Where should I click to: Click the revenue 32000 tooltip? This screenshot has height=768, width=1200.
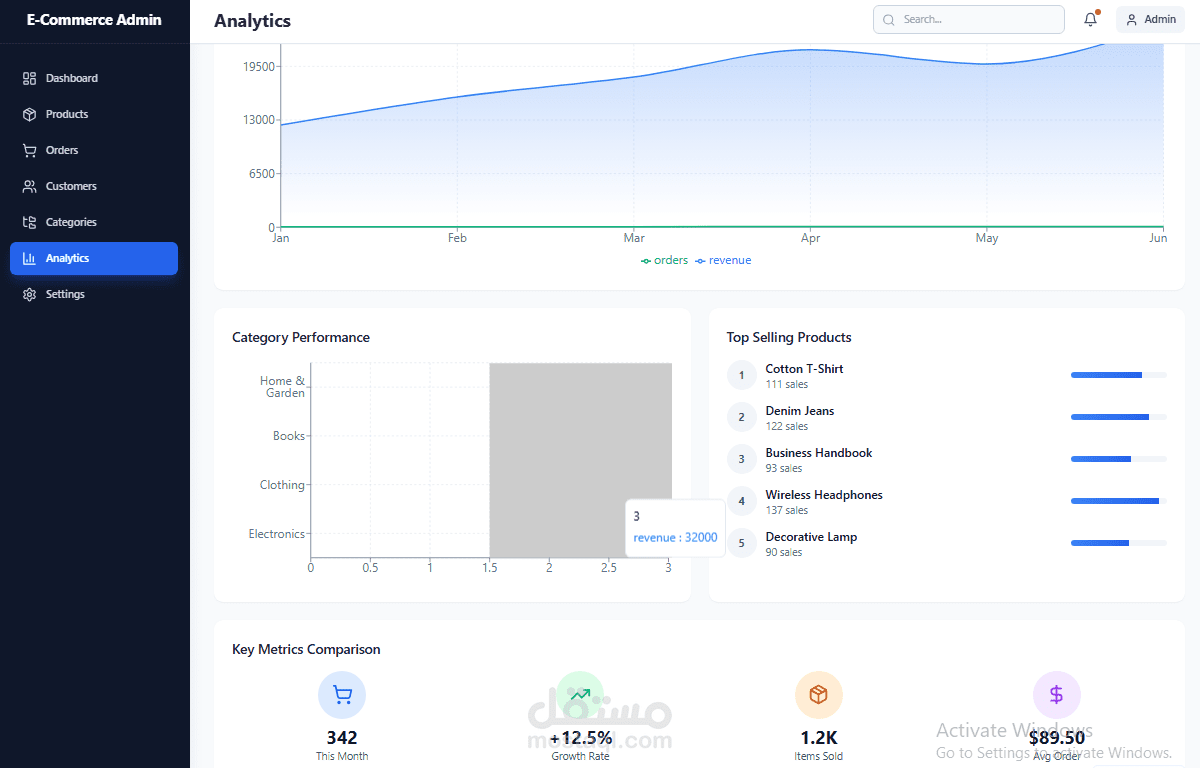click(x=675, y=527)
